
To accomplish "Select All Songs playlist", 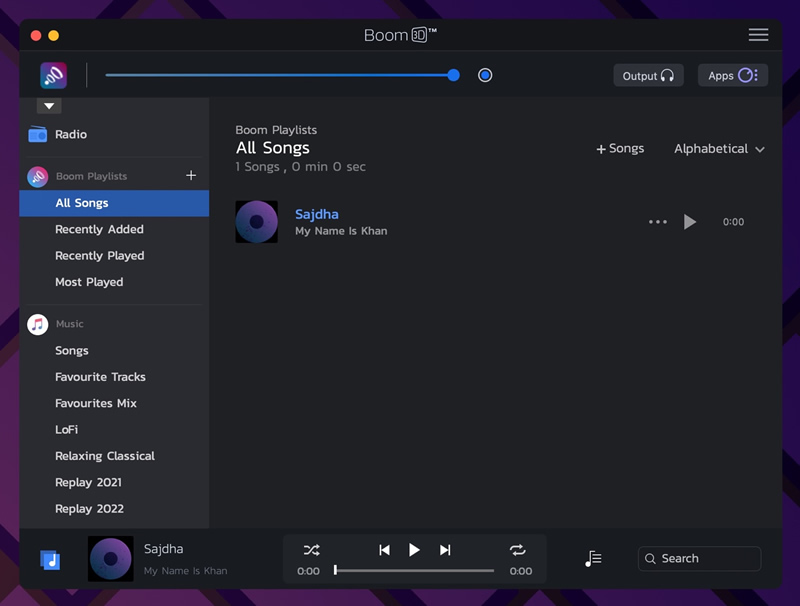I will point(114,203).
